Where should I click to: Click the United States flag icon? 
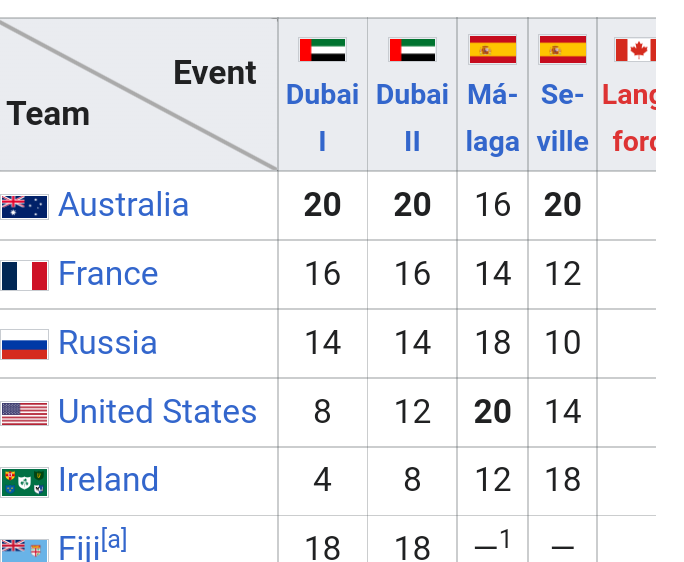[24, 413]
